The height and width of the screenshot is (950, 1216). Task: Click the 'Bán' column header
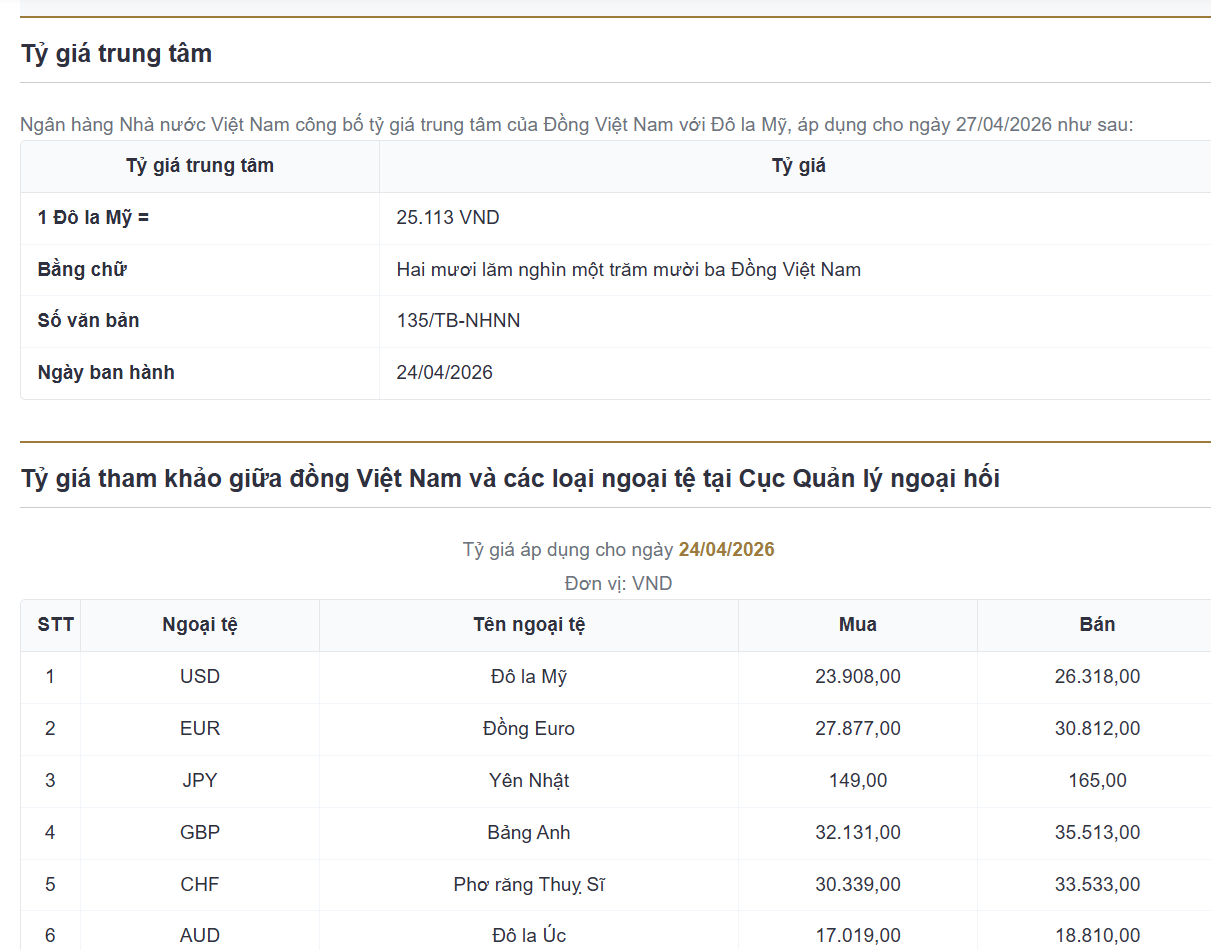coord(1096,624)
